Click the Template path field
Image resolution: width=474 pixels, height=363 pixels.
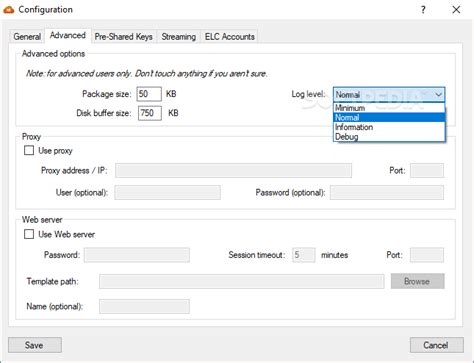click(x=242, y=281)
